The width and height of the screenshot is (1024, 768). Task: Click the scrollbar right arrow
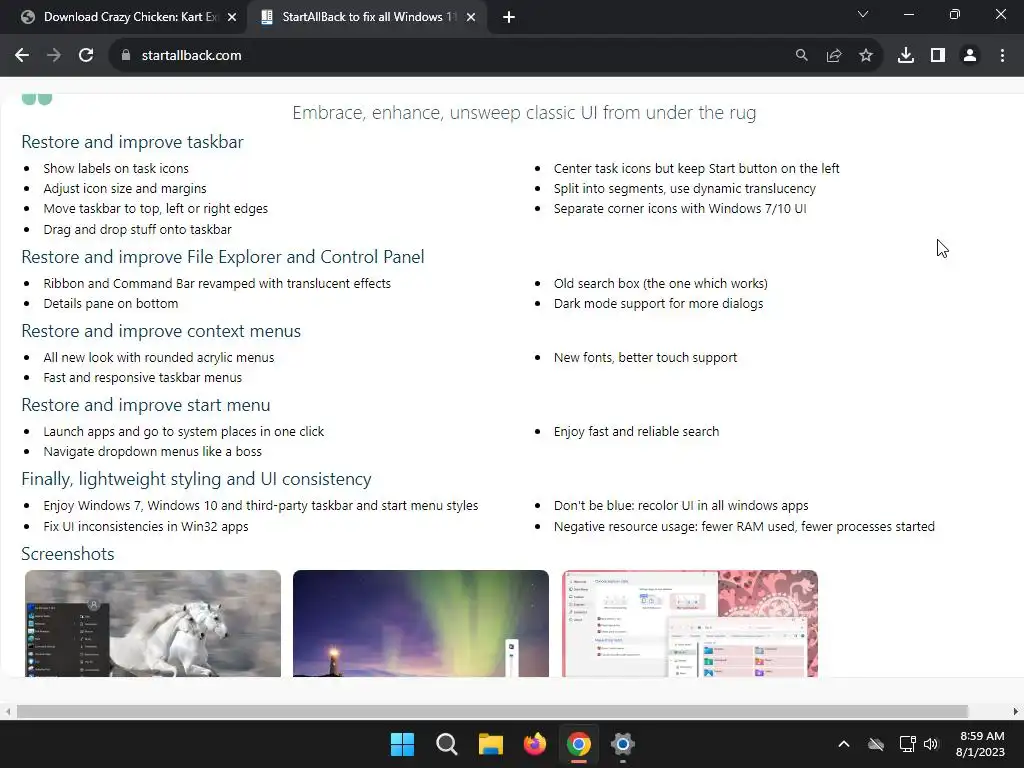(x=1016, y=712)
